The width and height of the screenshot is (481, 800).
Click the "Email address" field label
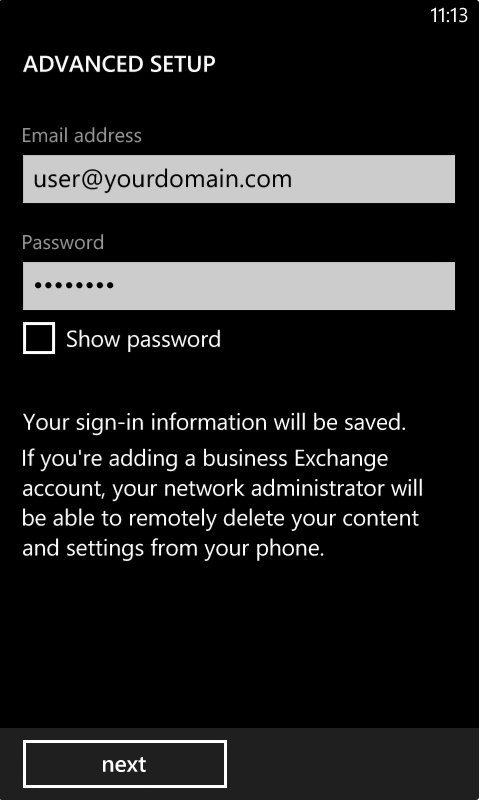82,135
